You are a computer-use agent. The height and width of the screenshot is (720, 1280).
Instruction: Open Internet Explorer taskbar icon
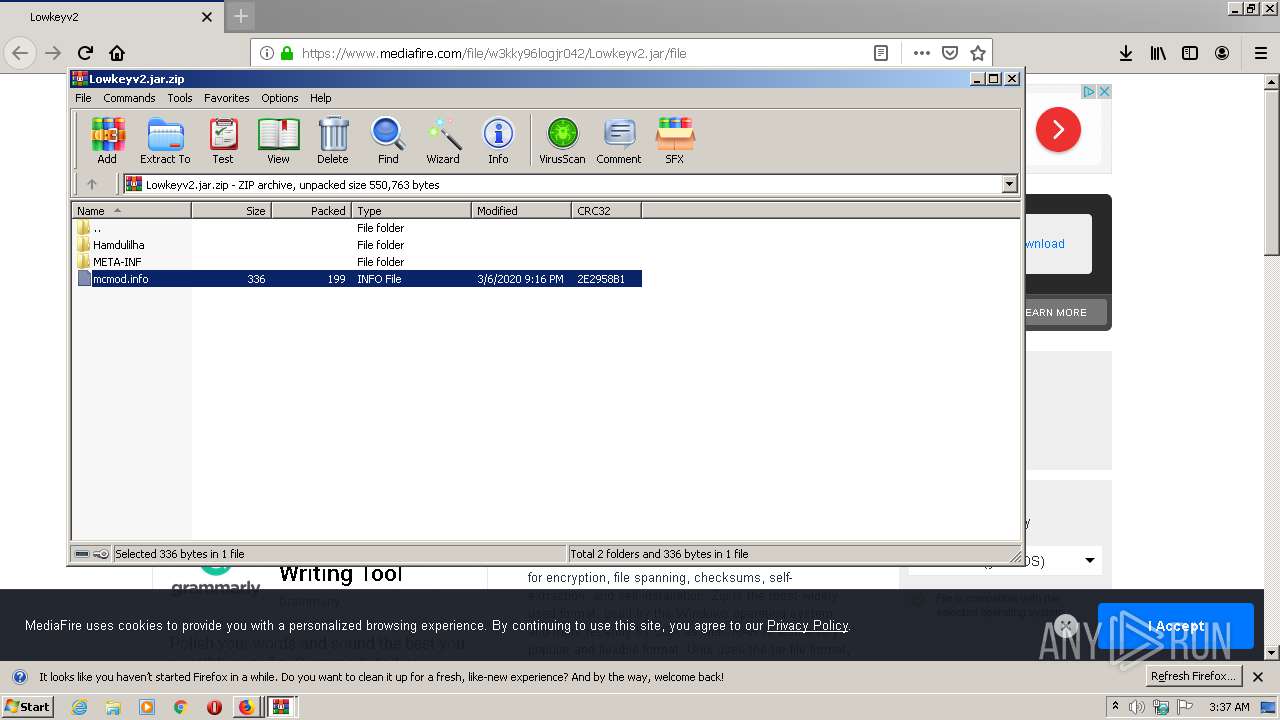point(79,707)
